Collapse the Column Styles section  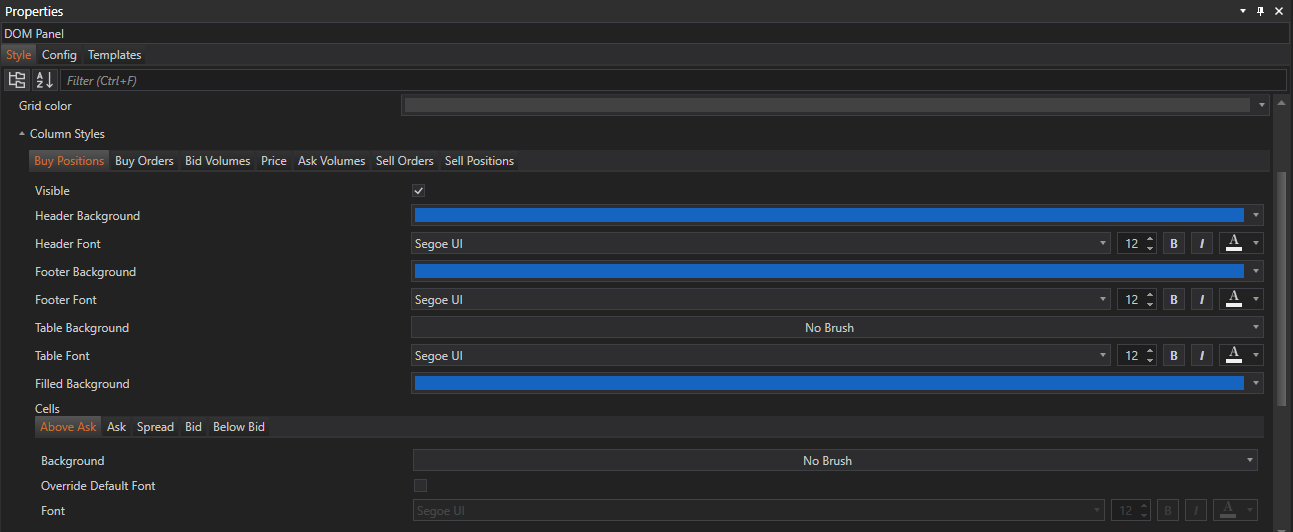click(22, 134)
